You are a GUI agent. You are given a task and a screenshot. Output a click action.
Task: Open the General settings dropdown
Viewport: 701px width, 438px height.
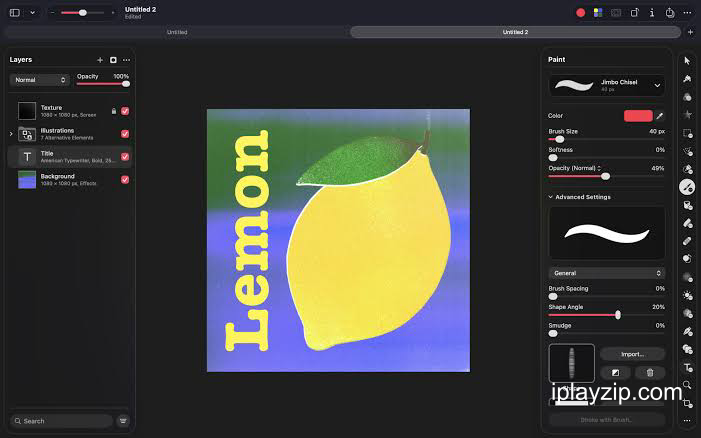[607, 273]
